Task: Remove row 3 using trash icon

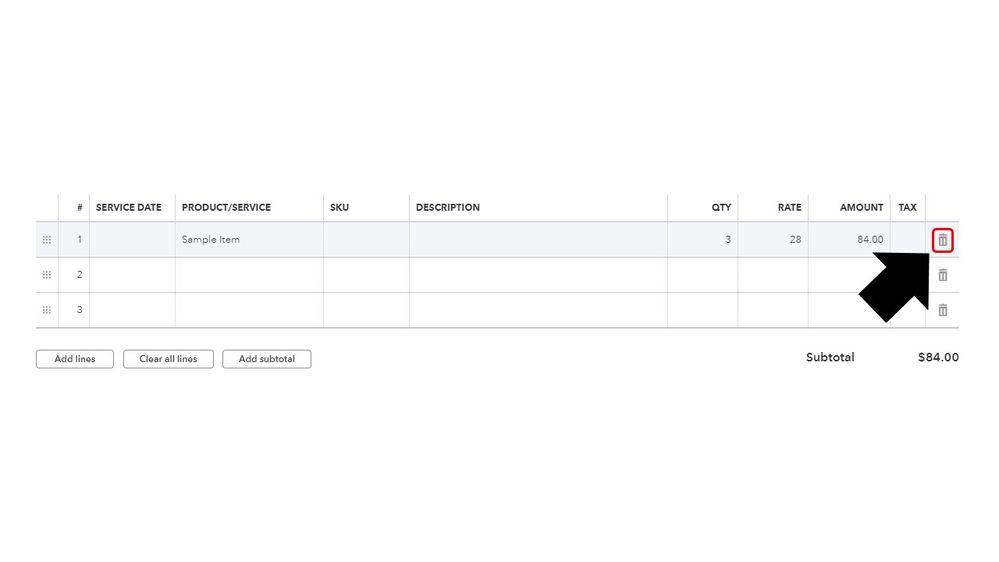Action: [x=942, y=310]
